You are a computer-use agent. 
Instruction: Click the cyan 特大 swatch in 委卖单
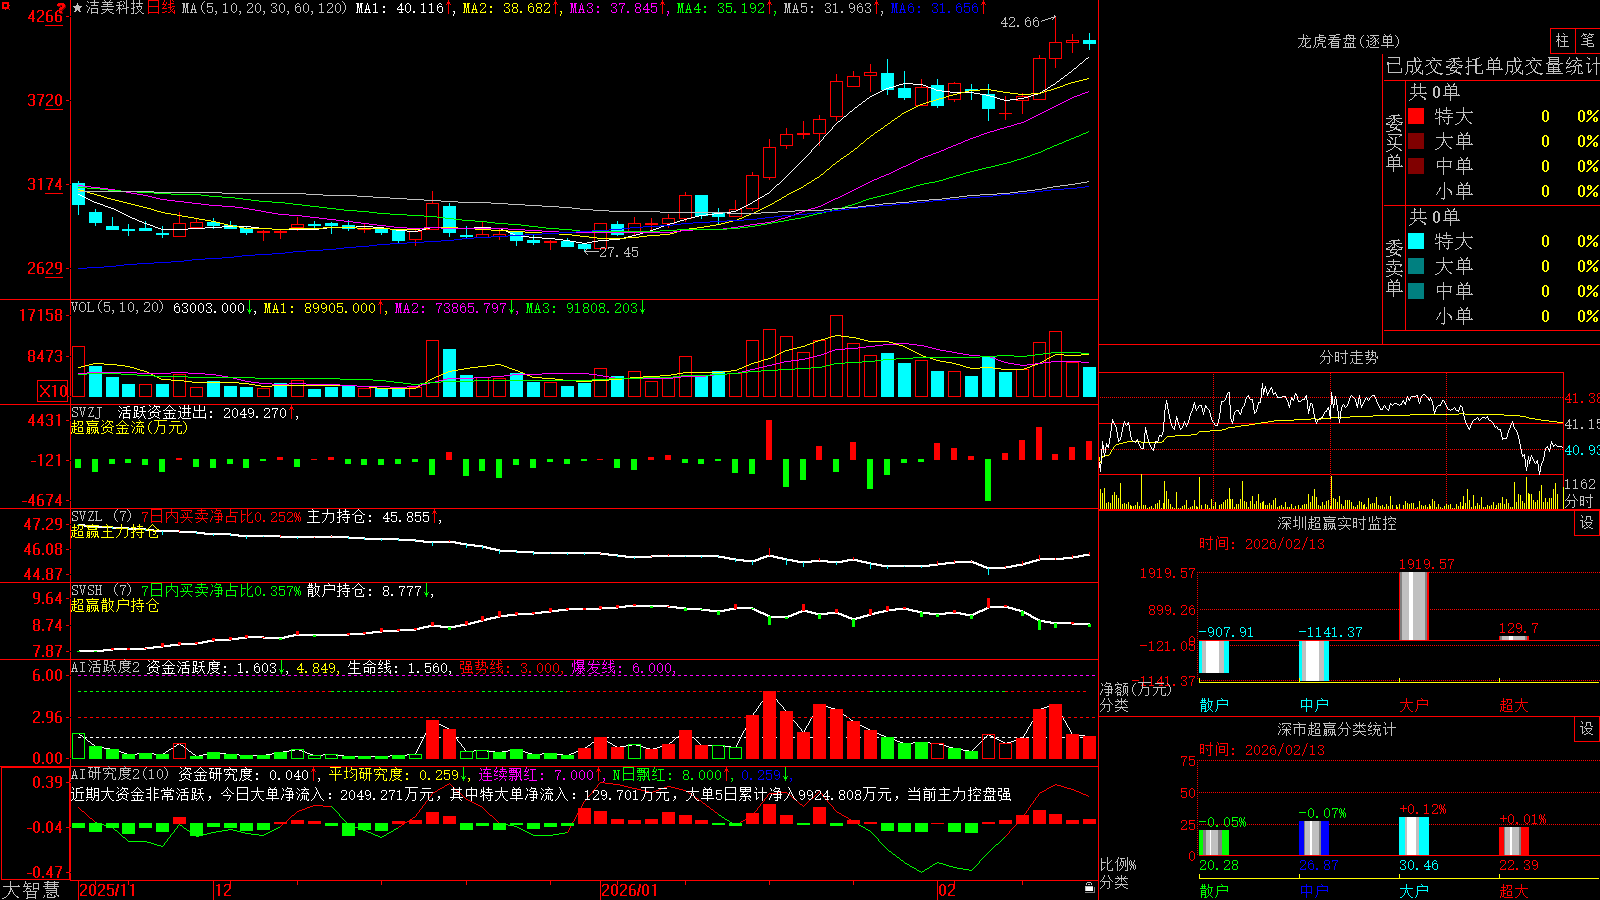click(x=1416, y=241)
